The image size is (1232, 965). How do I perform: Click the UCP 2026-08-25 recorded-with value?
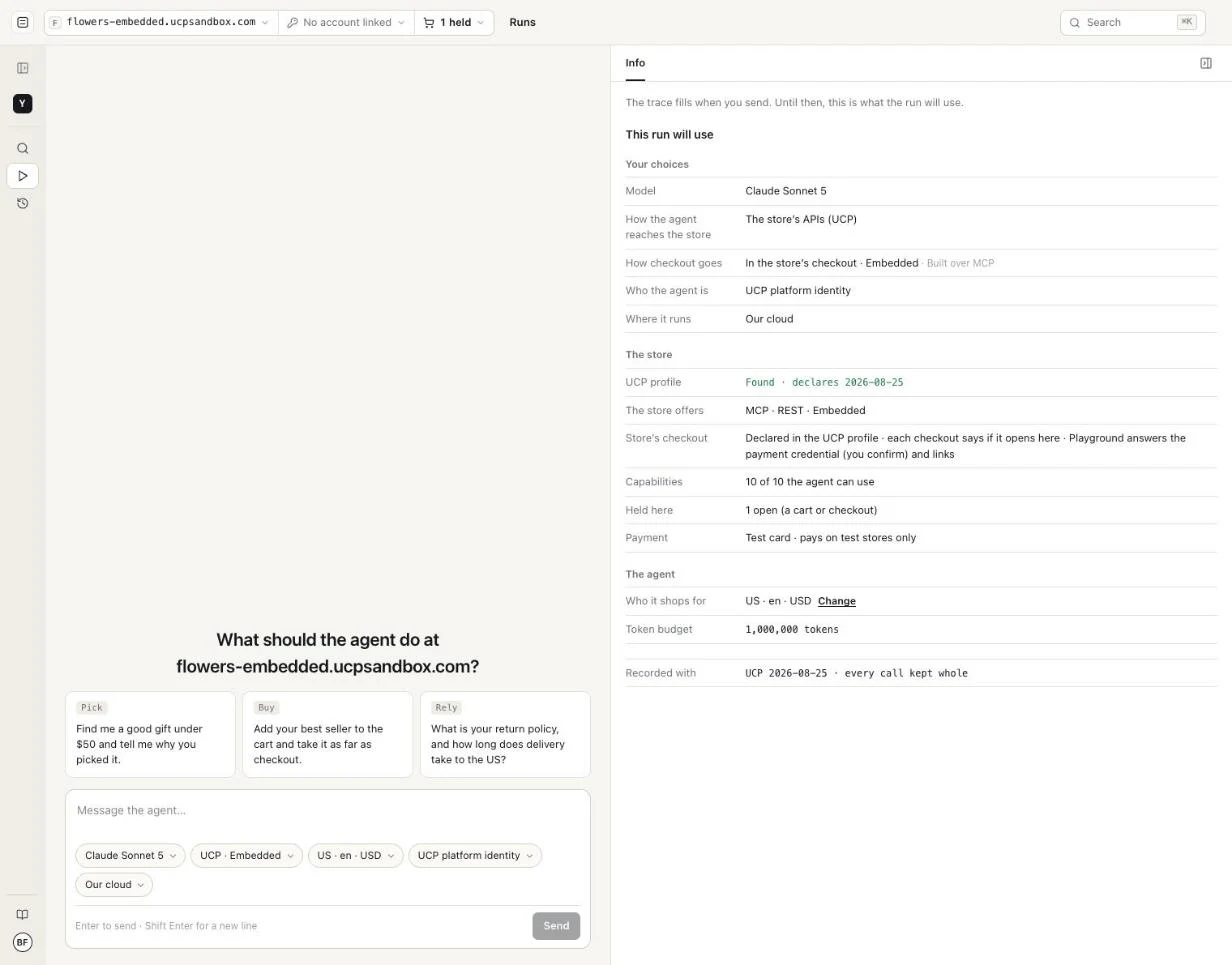click(x=856, y=673)
